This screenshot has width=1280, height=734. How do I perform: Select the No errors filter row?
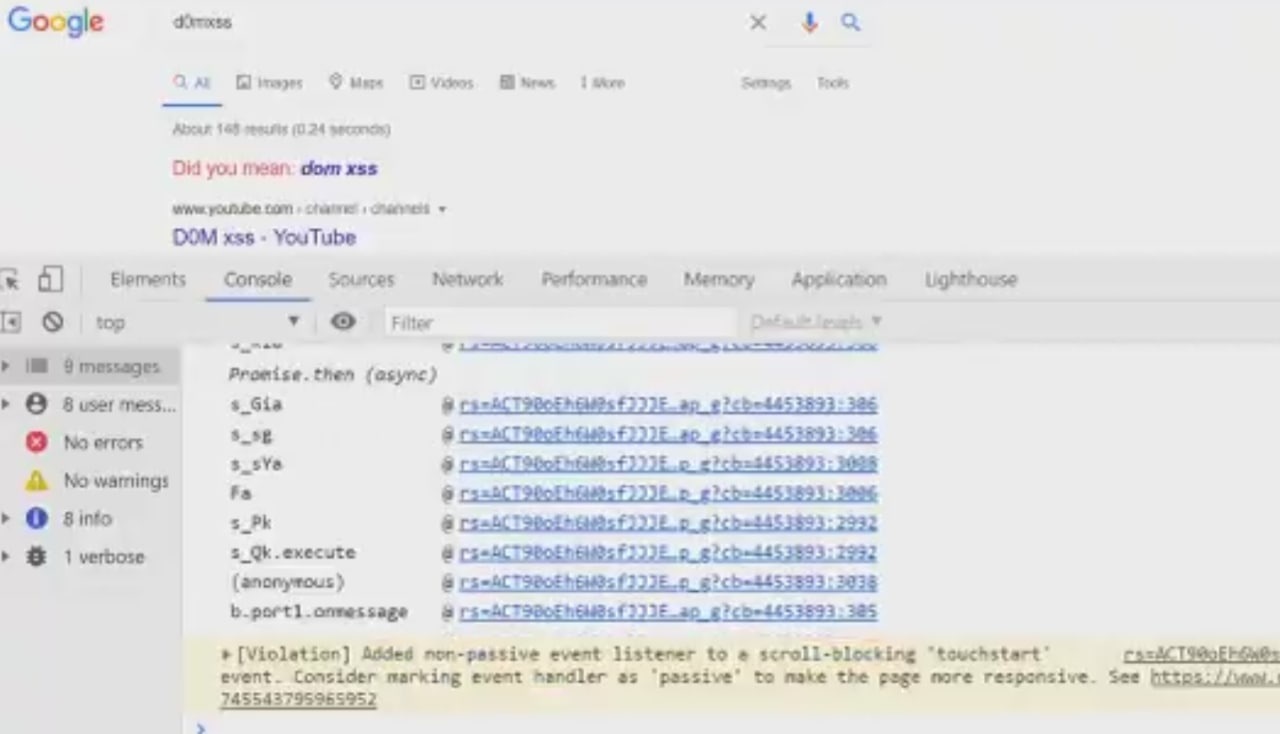click(x=91, y=442)
